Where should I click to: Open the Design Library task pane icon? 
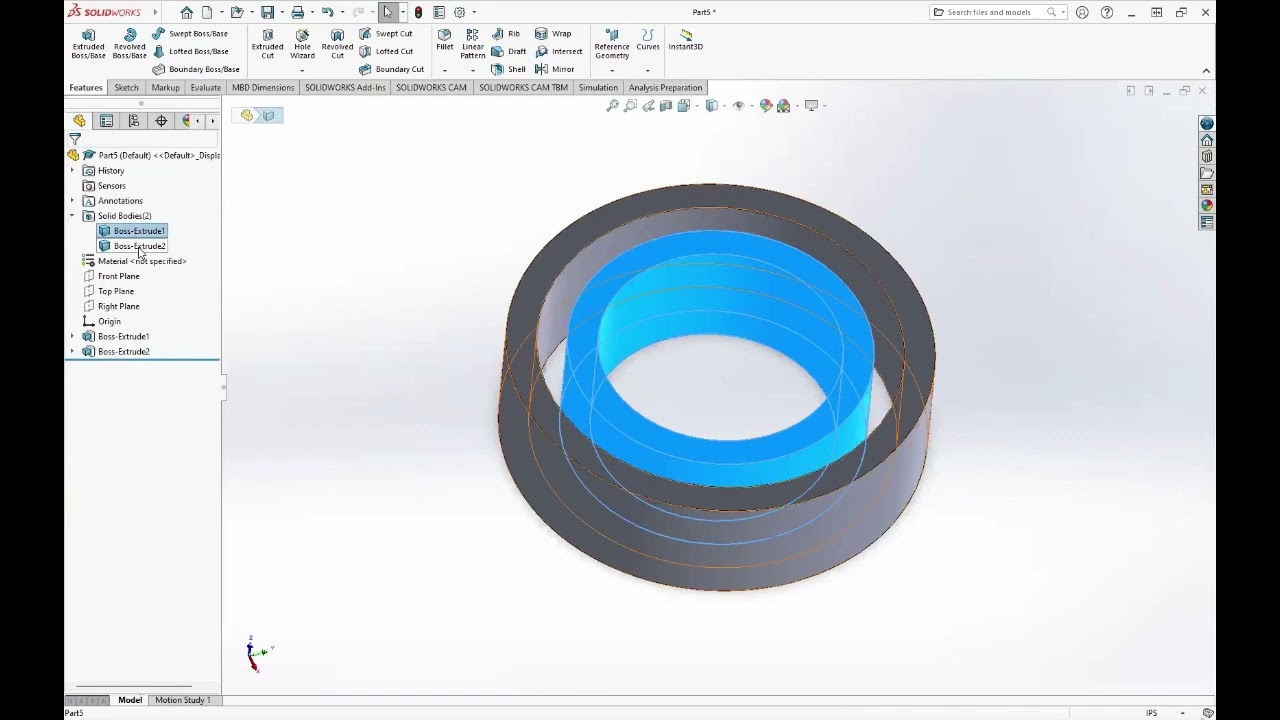tap(1207, 157)
